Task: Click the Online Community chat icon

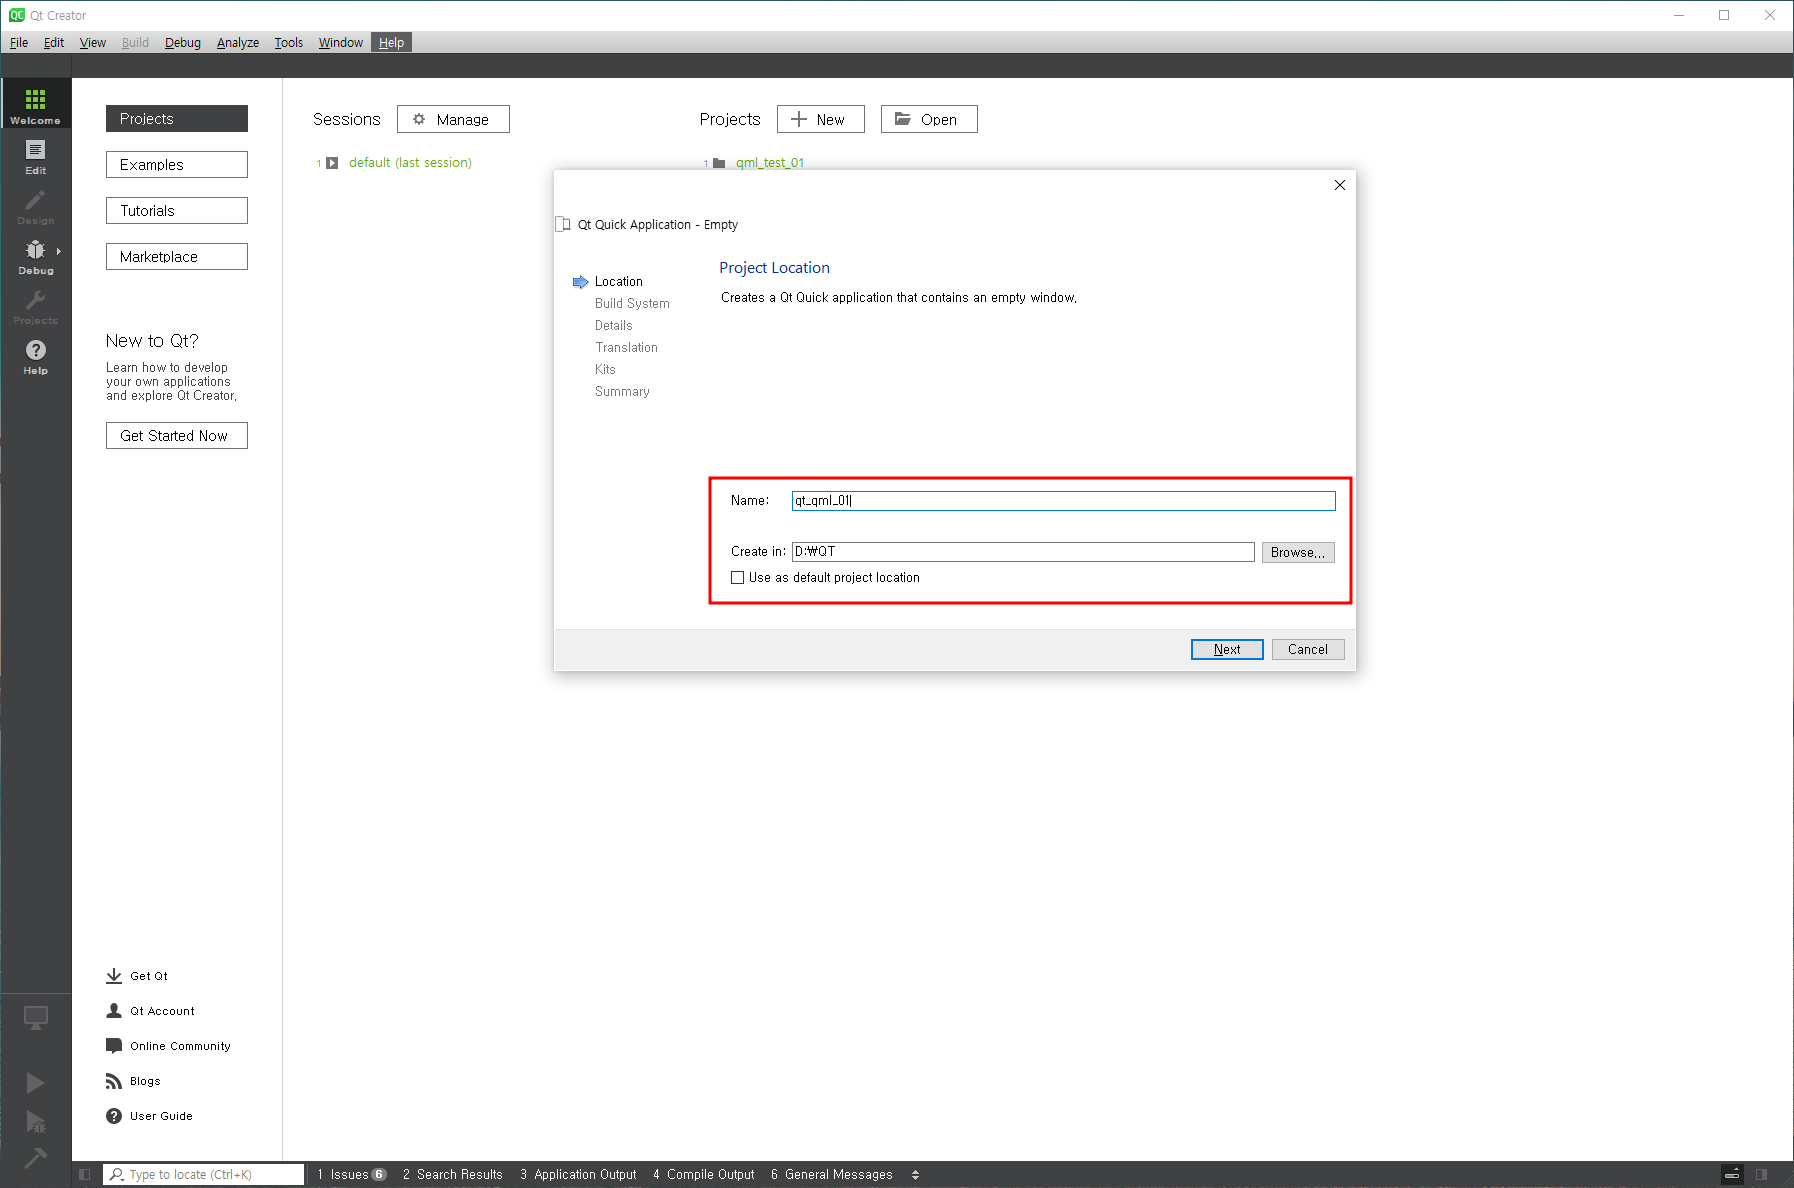Action: pyautogui.click(x=114, y=1046)
